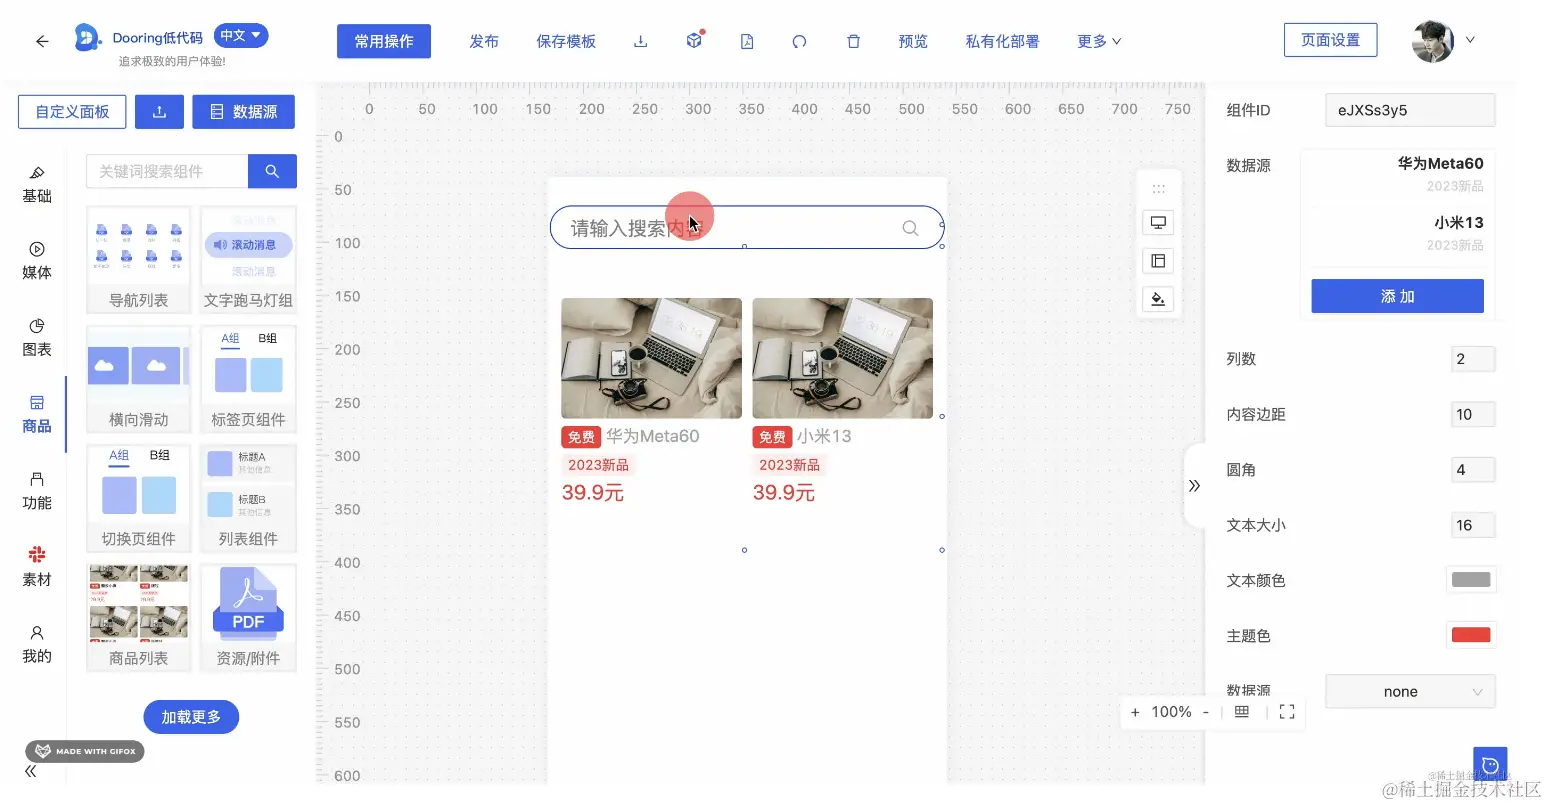Click the PDF export icon in toolbar
Image resolution: width=1548 pixels, height=806 pixels.
click(x=747, y=41)
